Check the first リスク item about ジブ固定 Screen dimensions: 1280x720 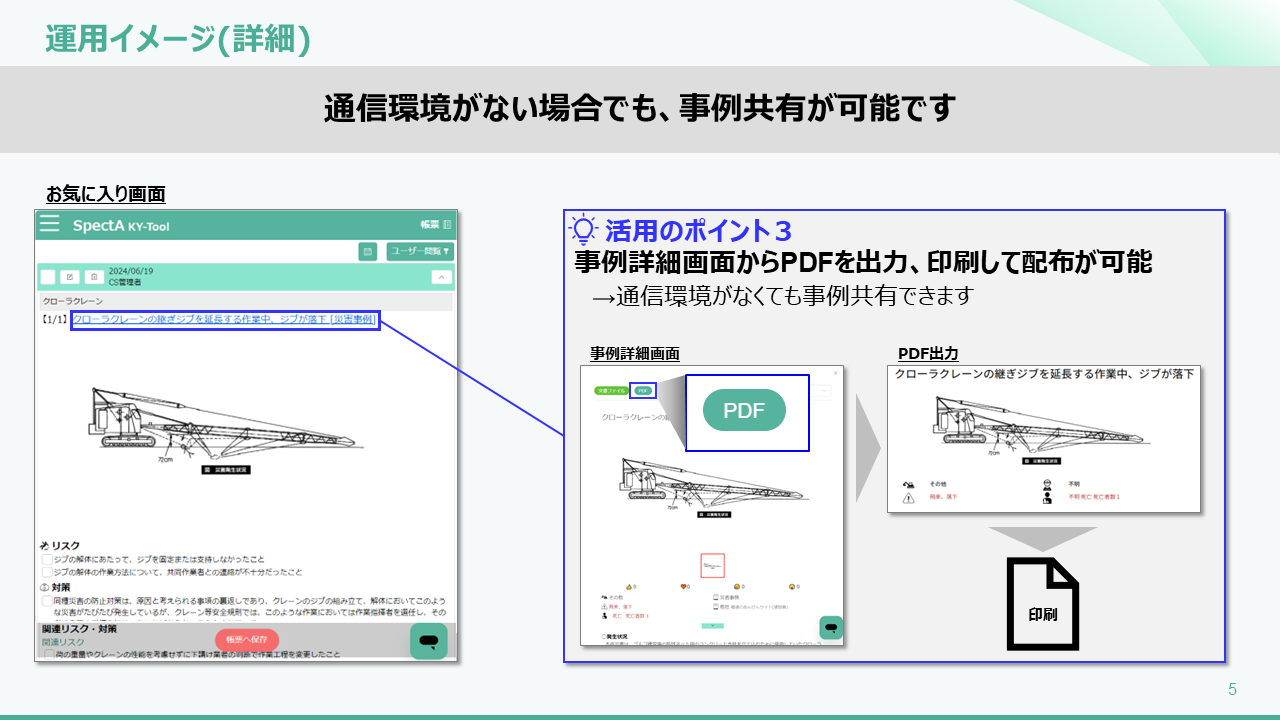[47, 559]
